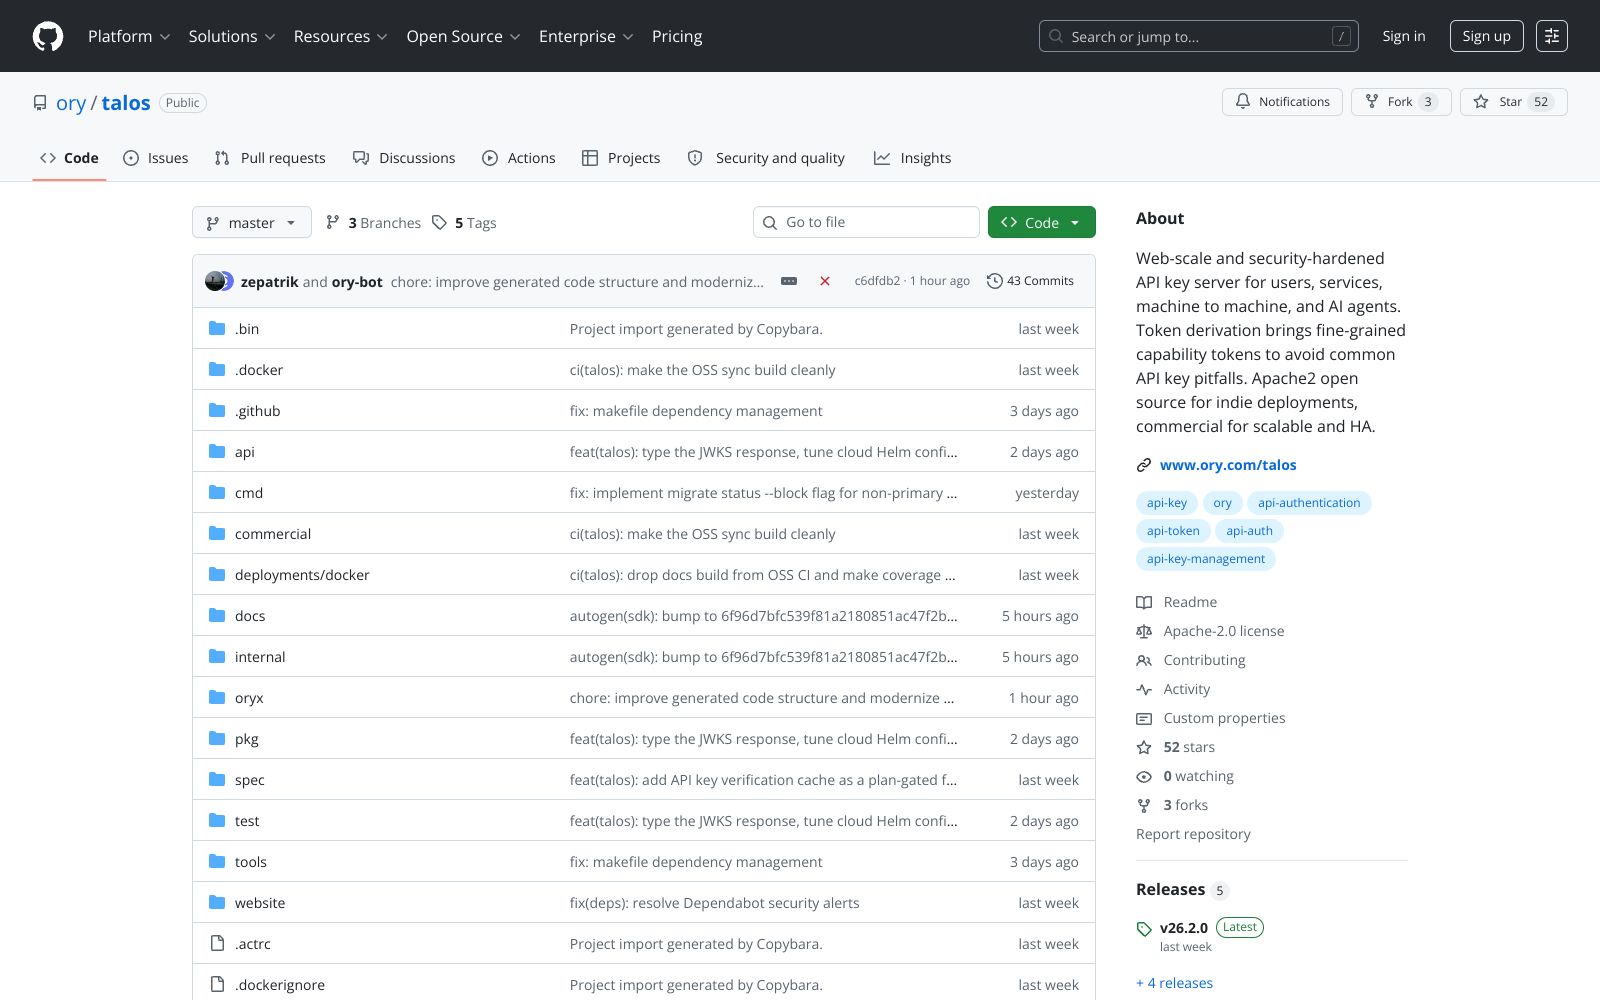This screenshot has height=1000, width=1600.
Task: Click the bell icon in Notifications button
Action: (x=1243, y=102)
